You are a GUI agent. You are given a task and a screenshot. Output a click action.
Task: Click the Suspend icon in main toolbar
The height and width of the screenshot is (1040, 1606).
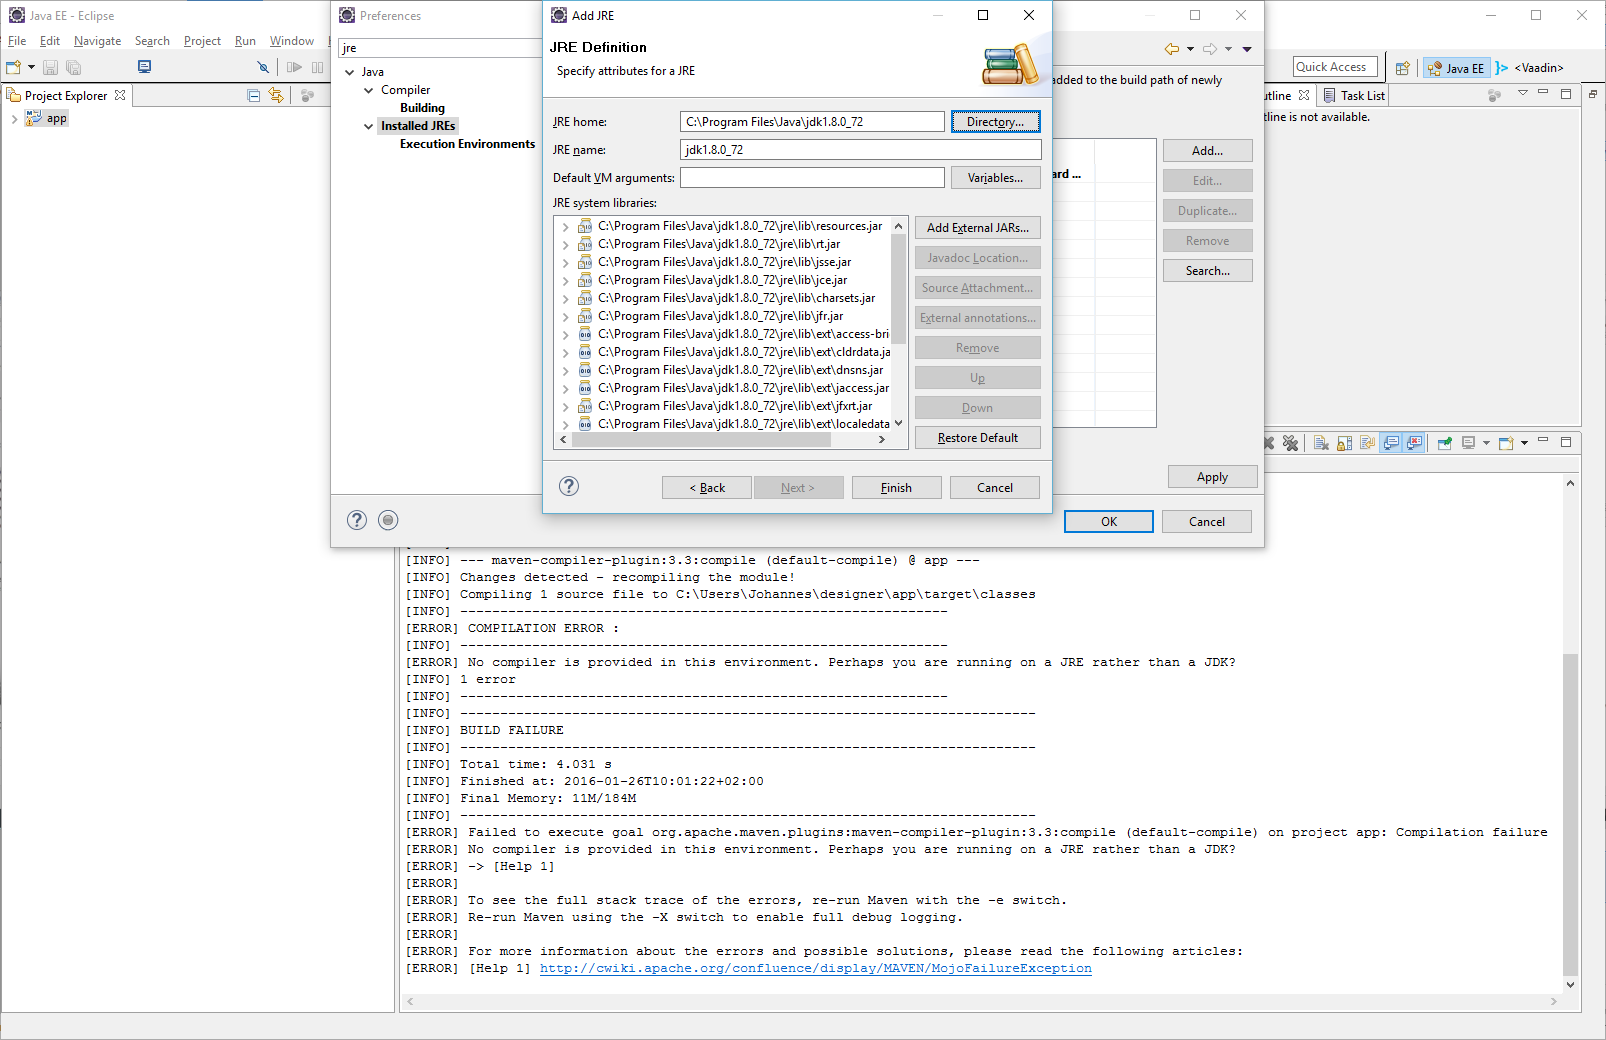317,67
